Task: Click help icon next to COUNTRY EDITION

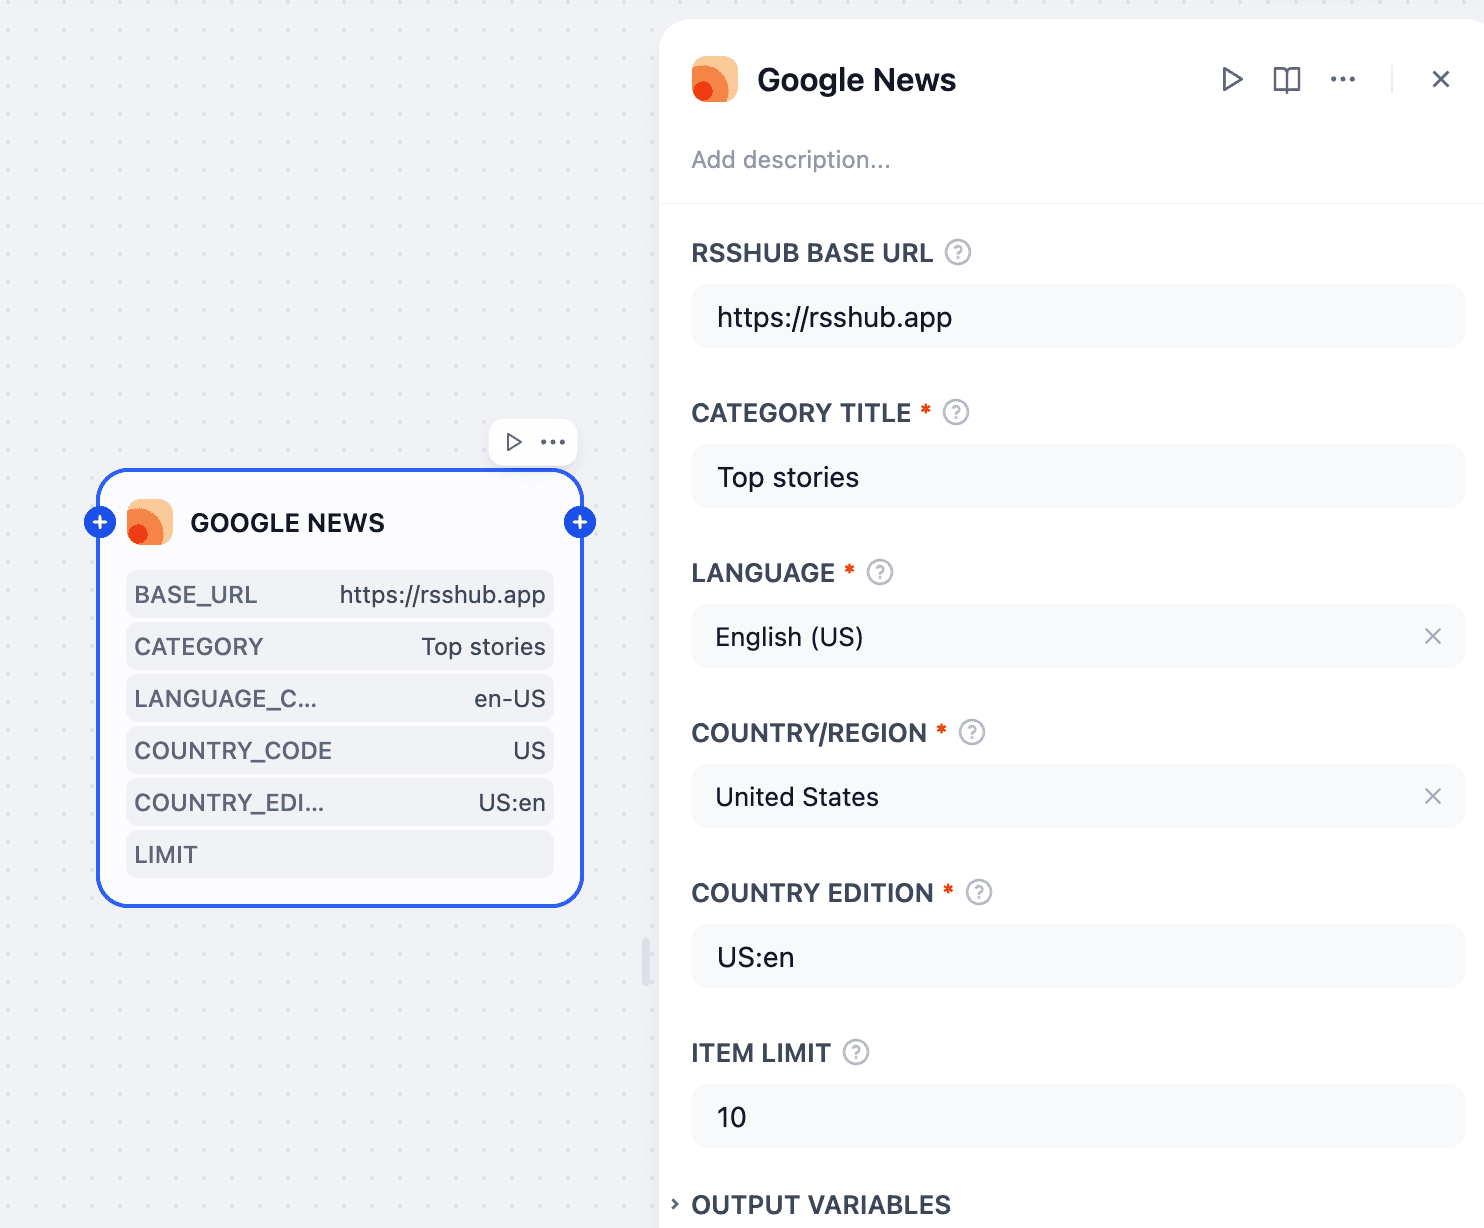Action: 979,892
